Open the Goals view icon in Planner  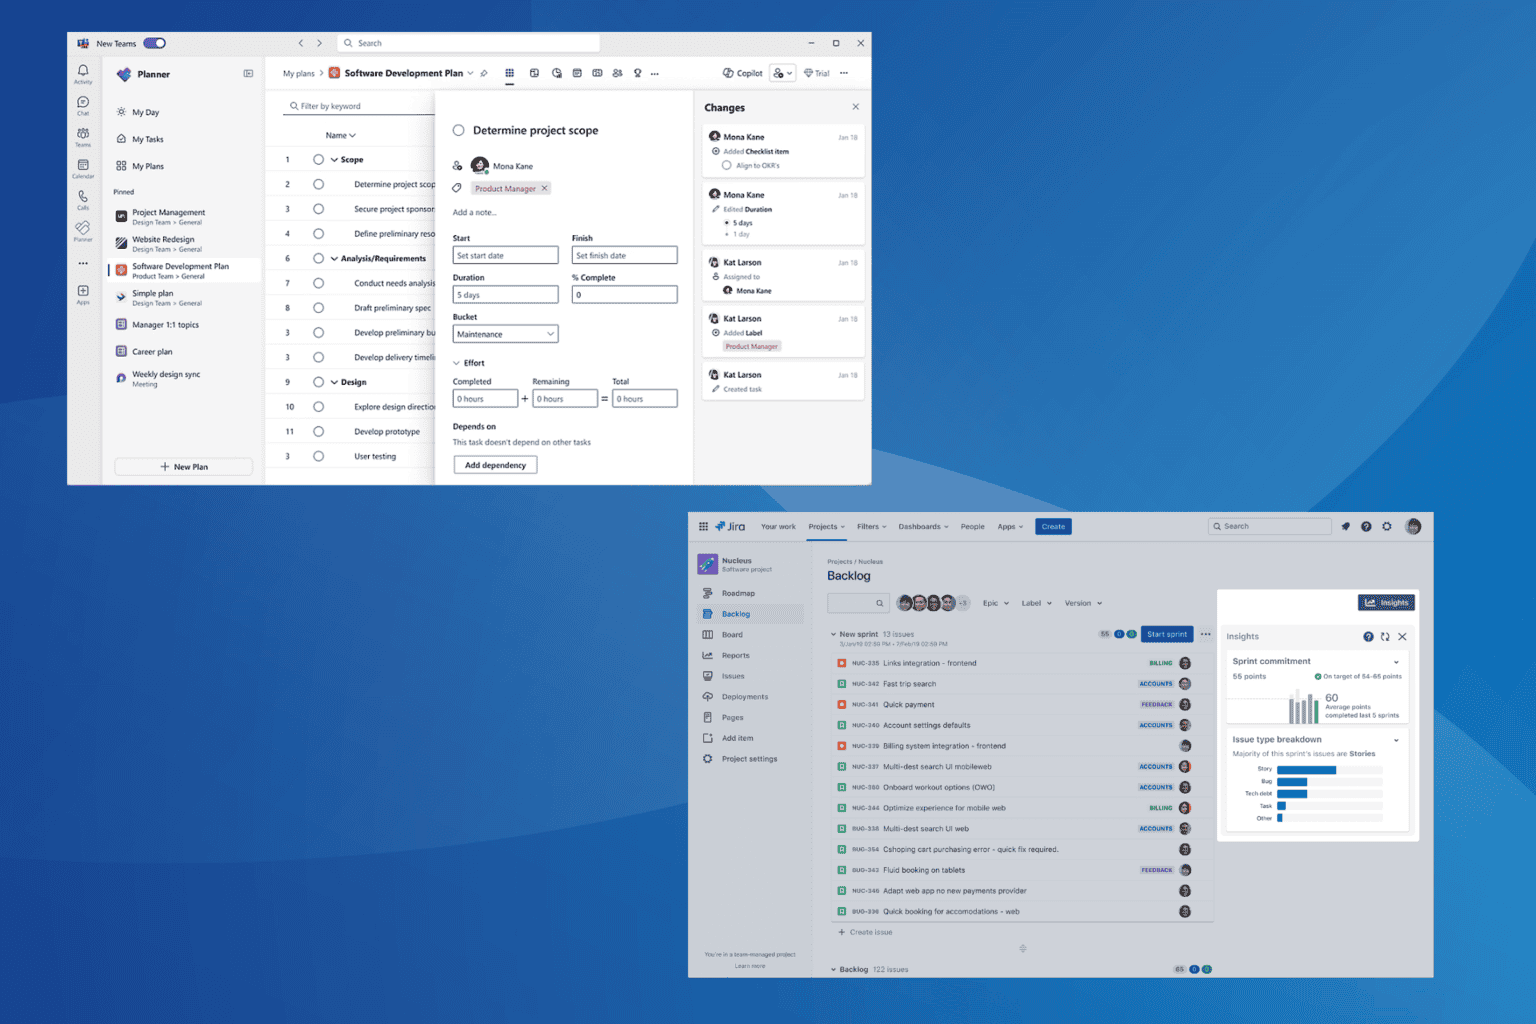click(x=637, y=73)
